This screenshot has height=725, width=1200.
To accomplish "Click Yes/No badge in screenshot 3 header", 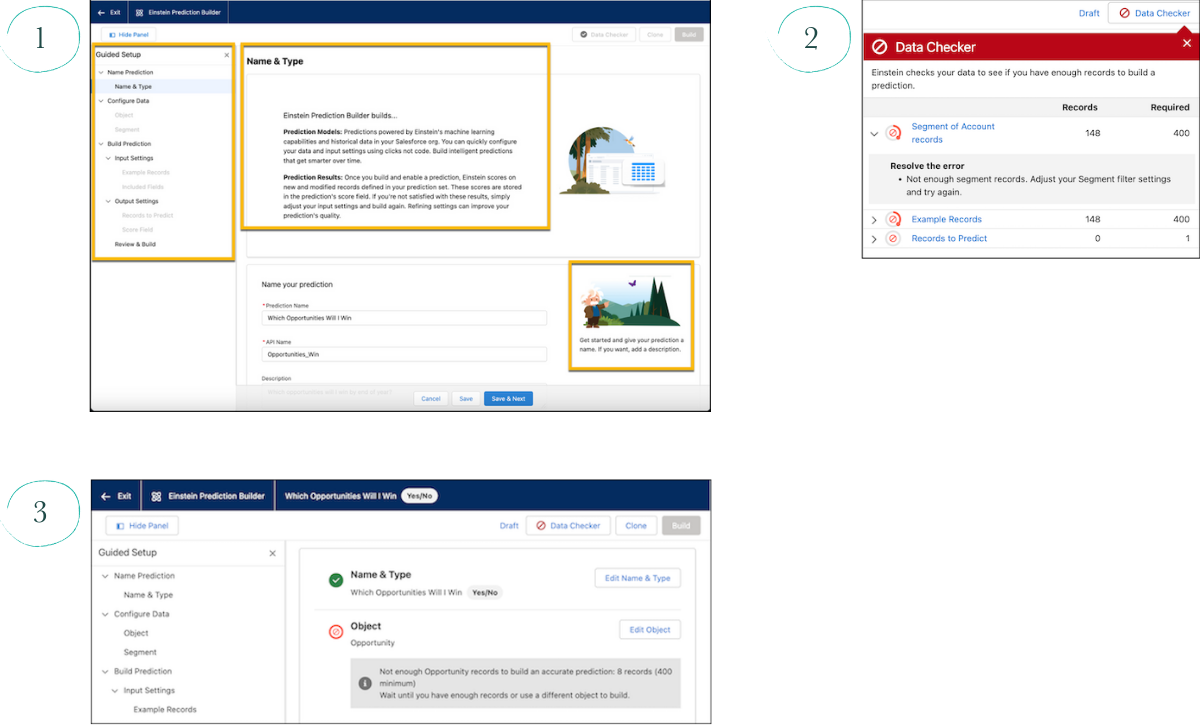I will (420, 495).
